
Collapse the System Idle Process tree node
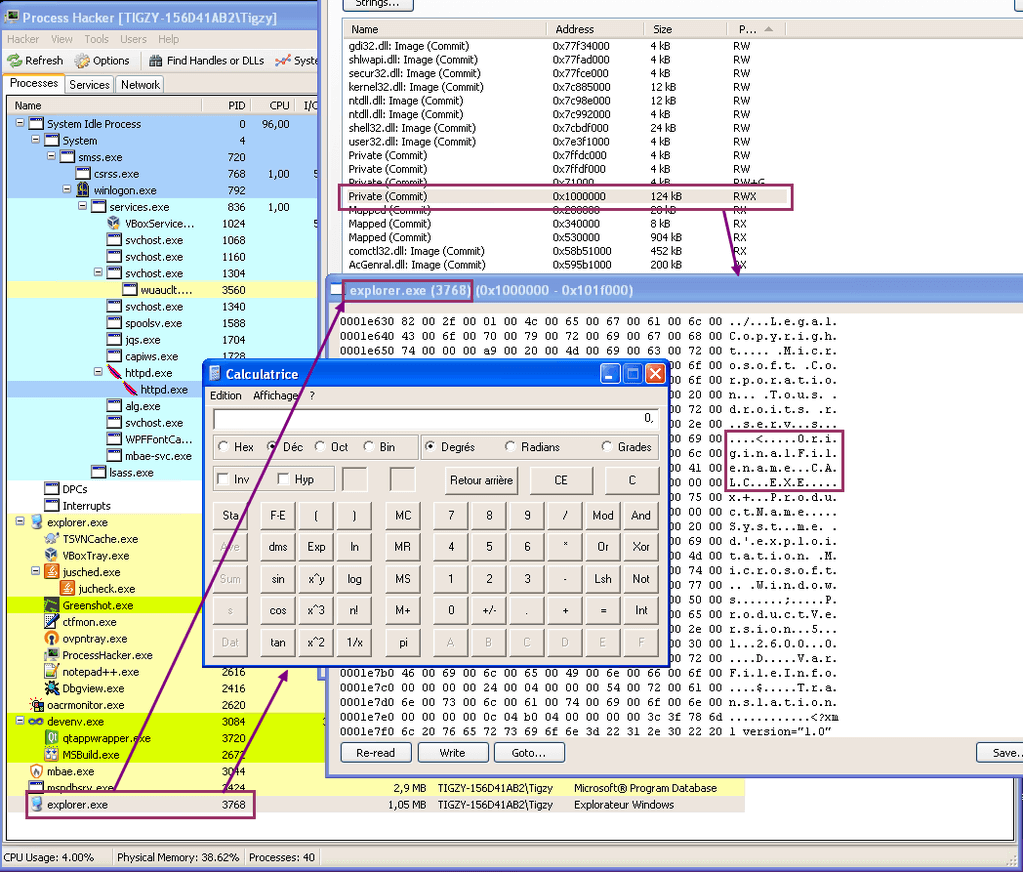[x=21, y=123]
